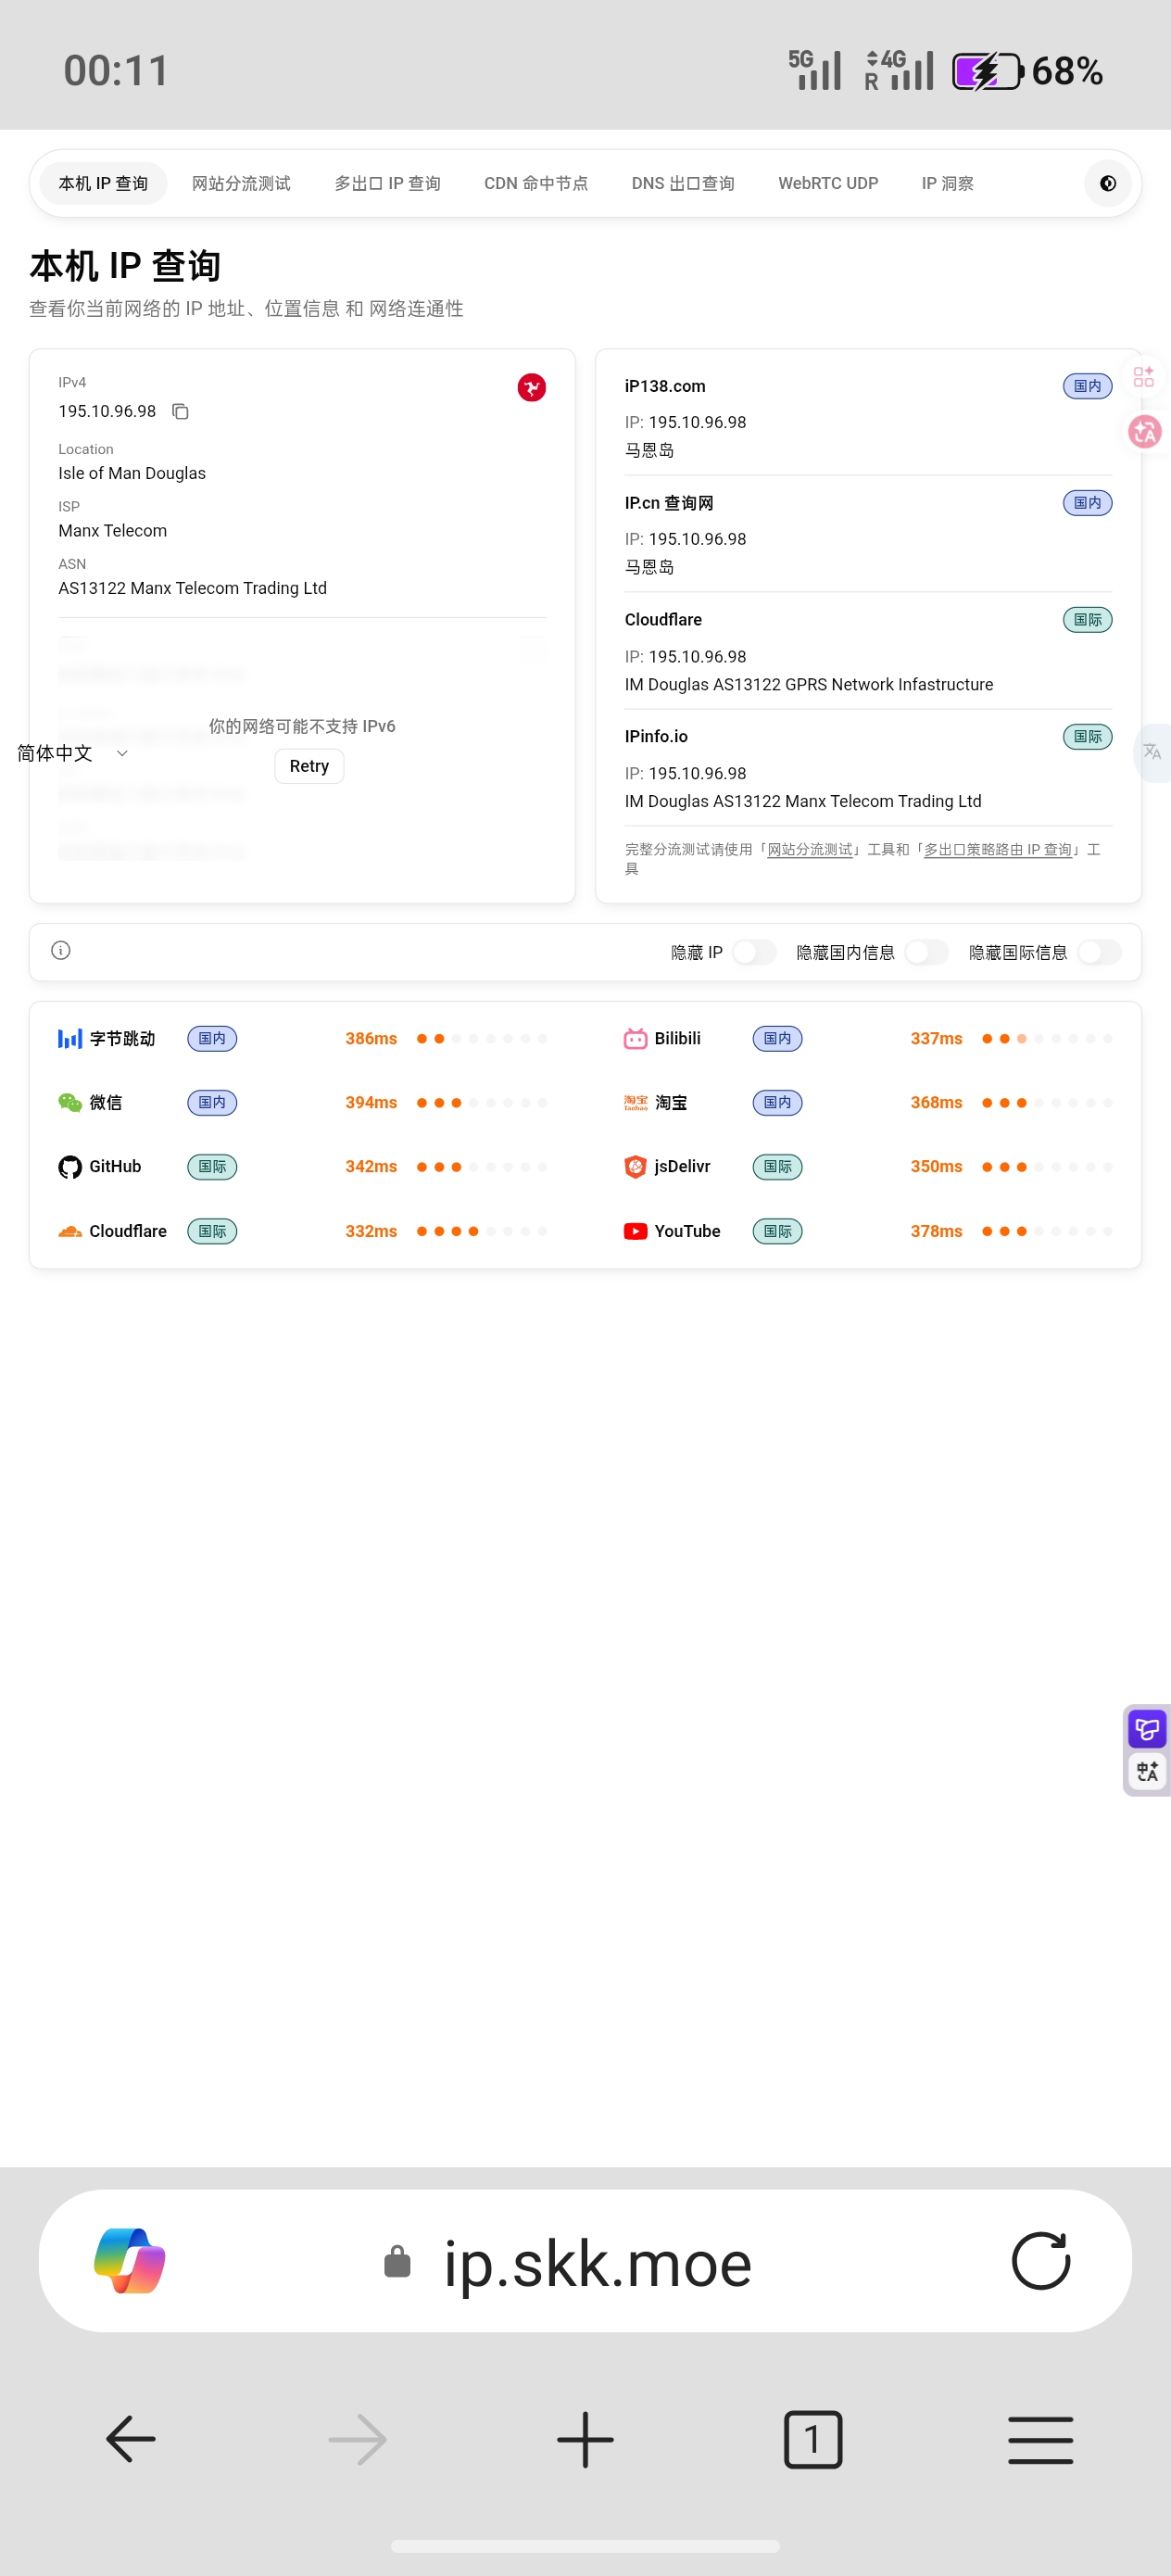Click the 文A translation widget icon

[x=1147, y=1771]
